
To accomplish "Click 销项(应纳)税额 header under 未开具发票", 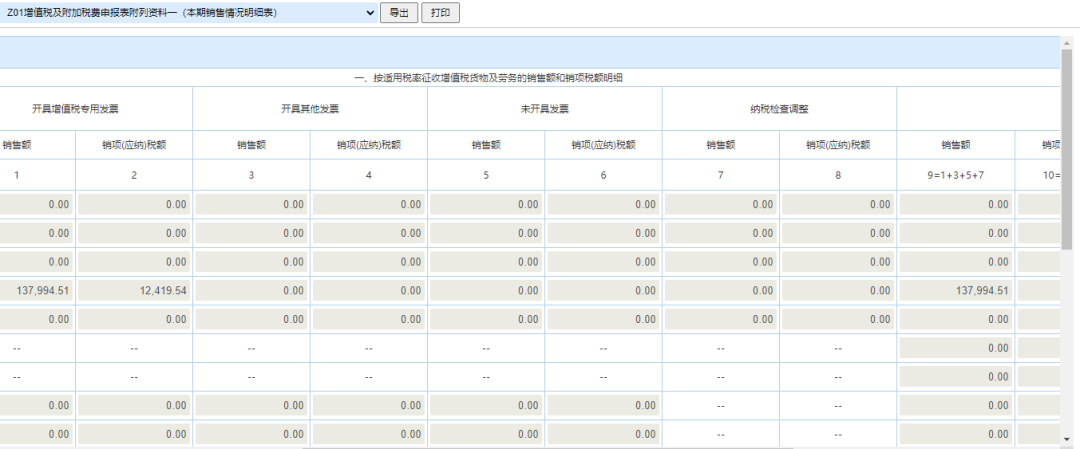I will click(603, 145).
